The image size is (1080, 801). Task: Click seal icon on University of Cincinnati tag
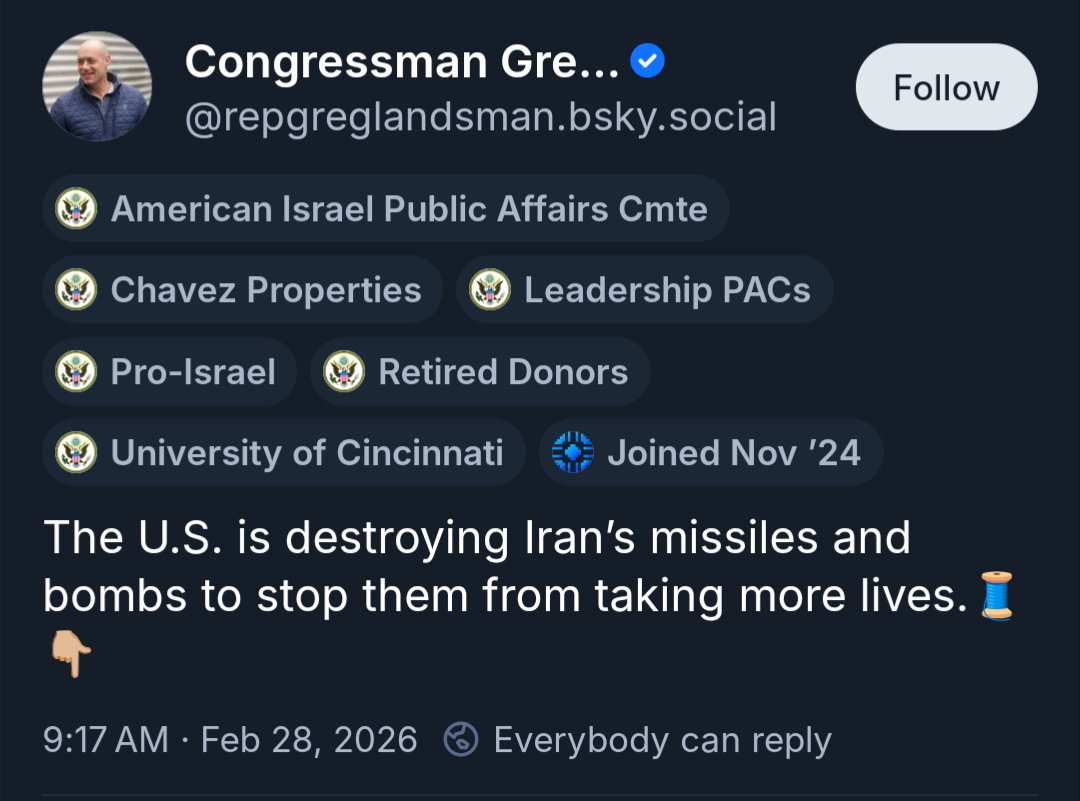76,453
